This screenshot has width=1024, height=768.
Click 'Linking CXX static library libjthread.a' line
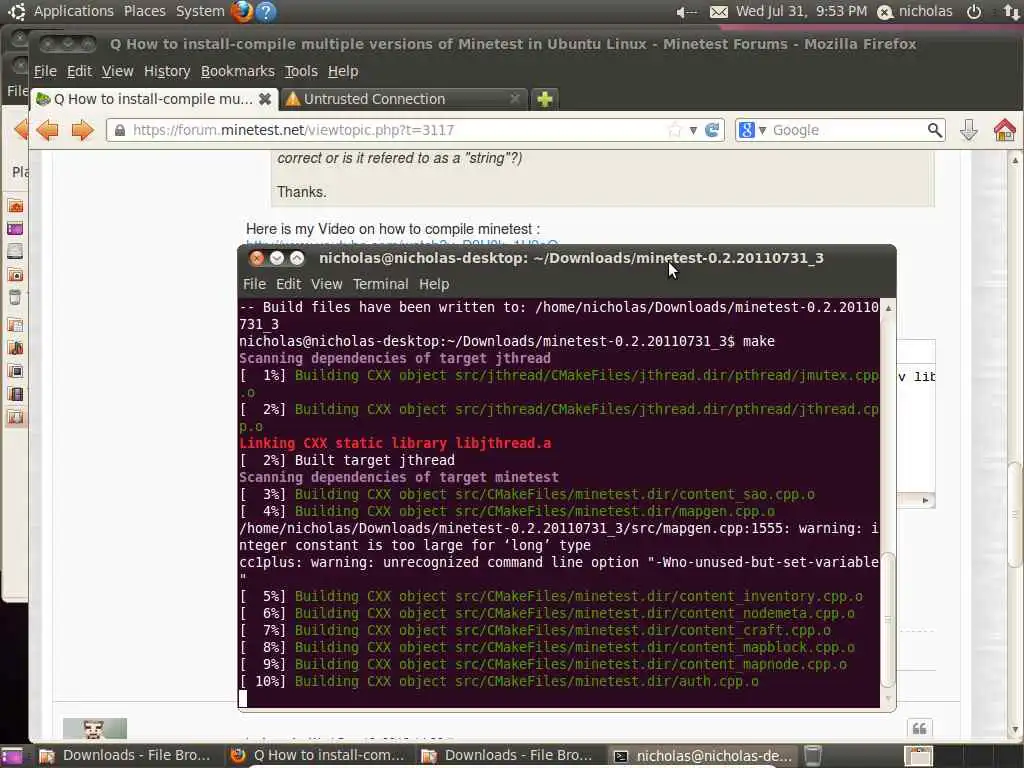point(395,443)
